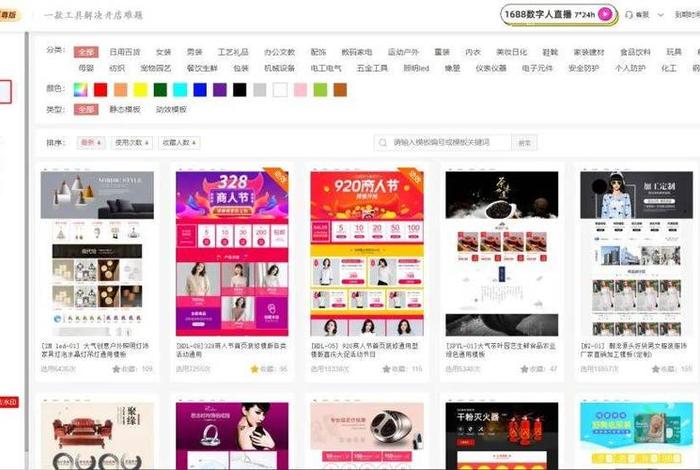The image size is (700, 470).
Task: Filter by 电子元件 category
Action: tap(538, 68)
